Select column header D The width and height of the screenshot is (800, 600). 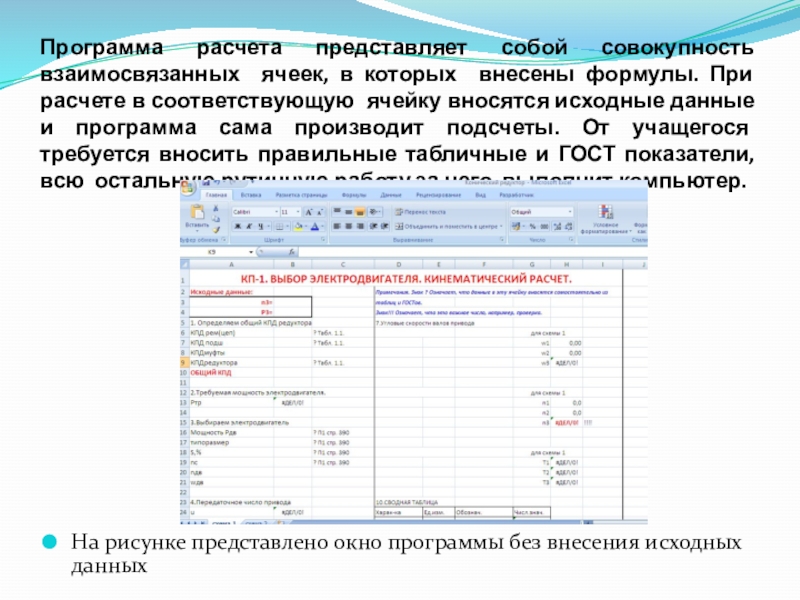pos(398,264)
